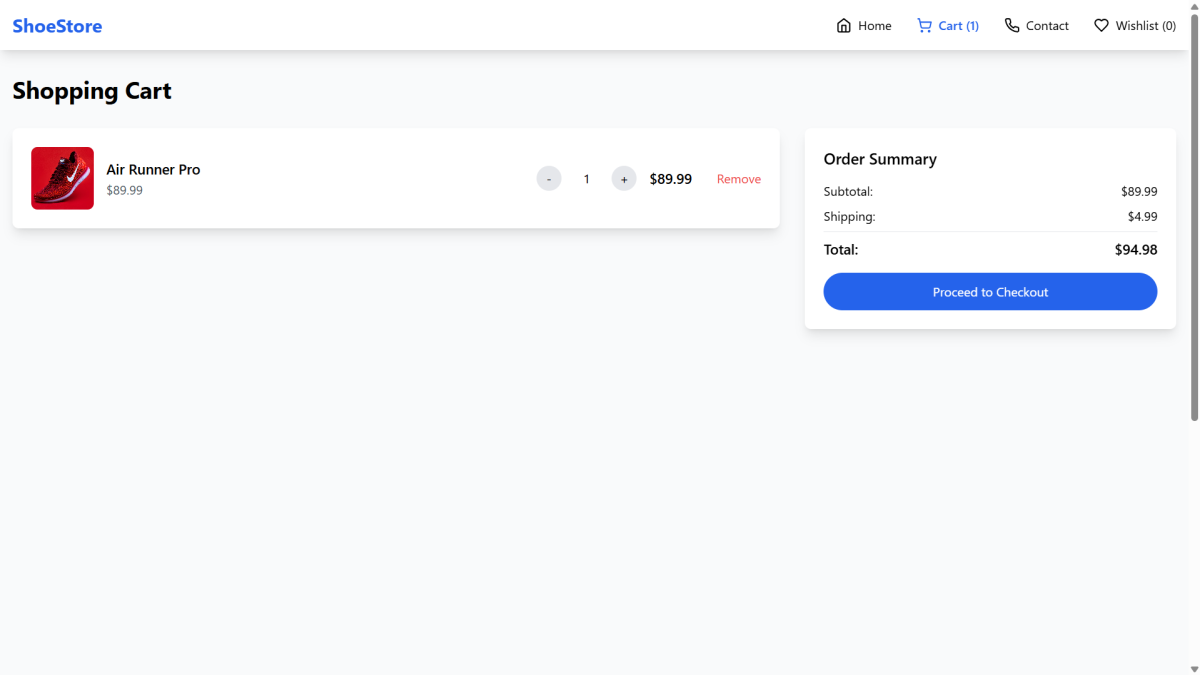Click the heart icon beside Wishlist

pos(1101,26)
